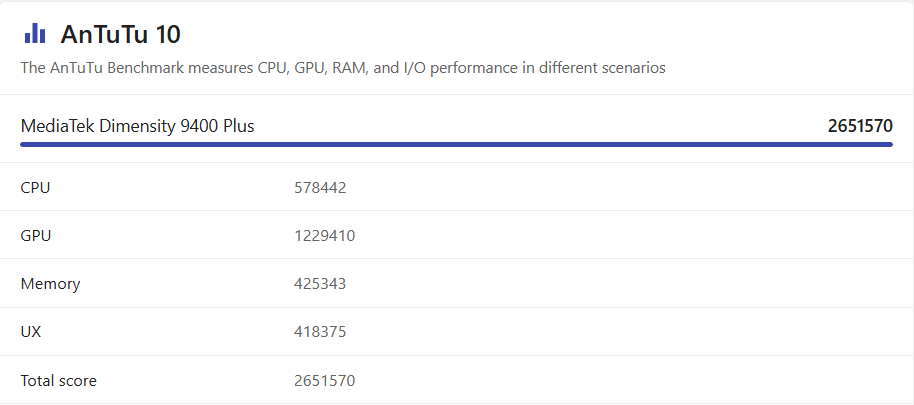Click the 2651570 value in Total score row
This screenshot has height=405, width=914.
tap(324, 380)
